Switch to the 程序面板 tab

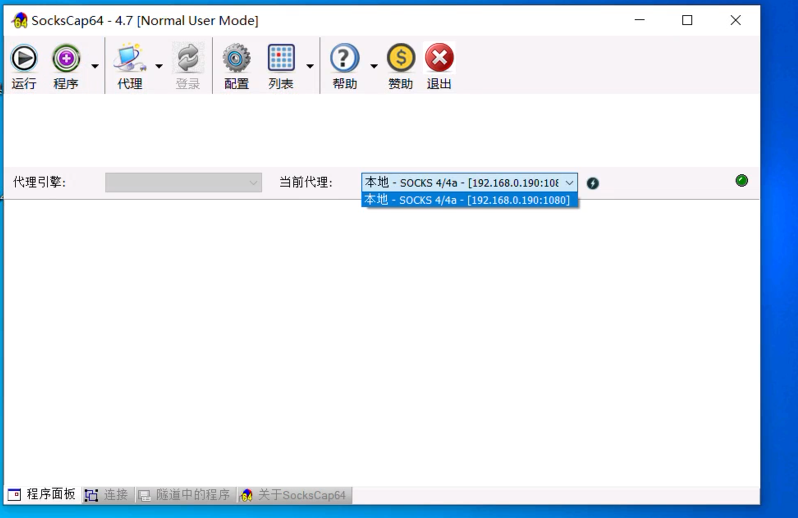click(x=43, y=495)
